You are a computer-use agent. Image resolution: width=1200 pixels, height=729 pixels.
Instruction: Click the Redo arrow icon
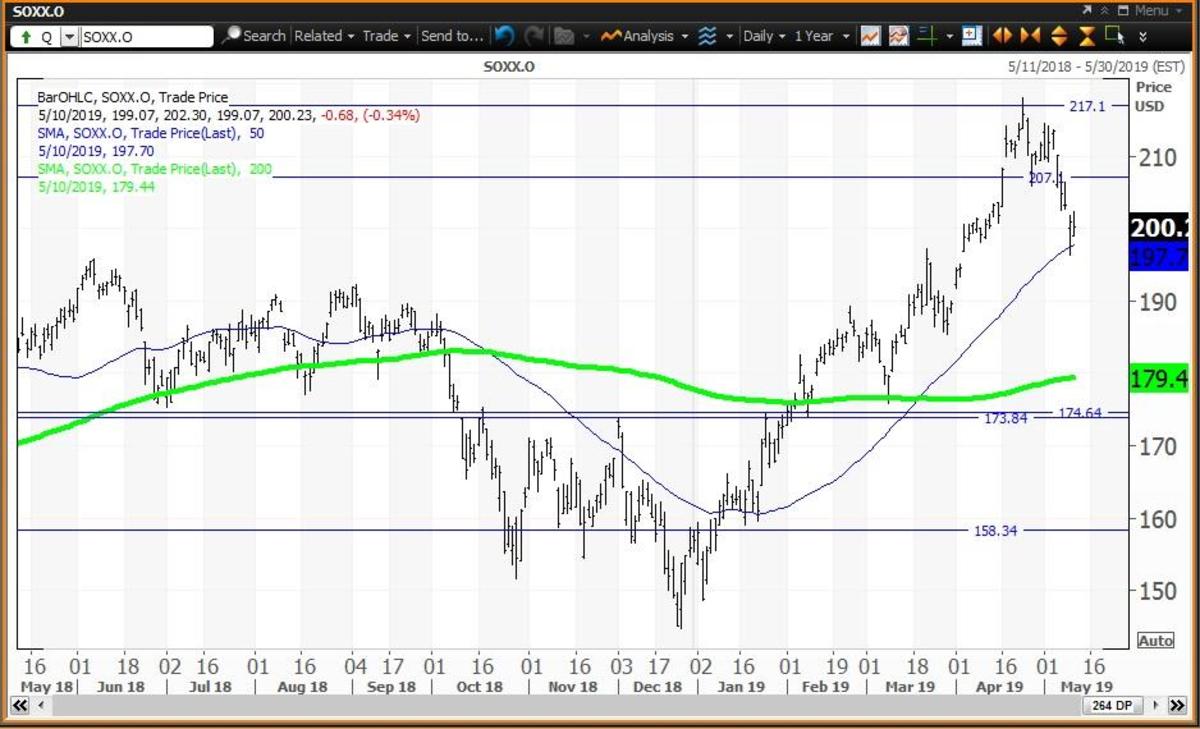pyautogui.click(x=534, y=36)
